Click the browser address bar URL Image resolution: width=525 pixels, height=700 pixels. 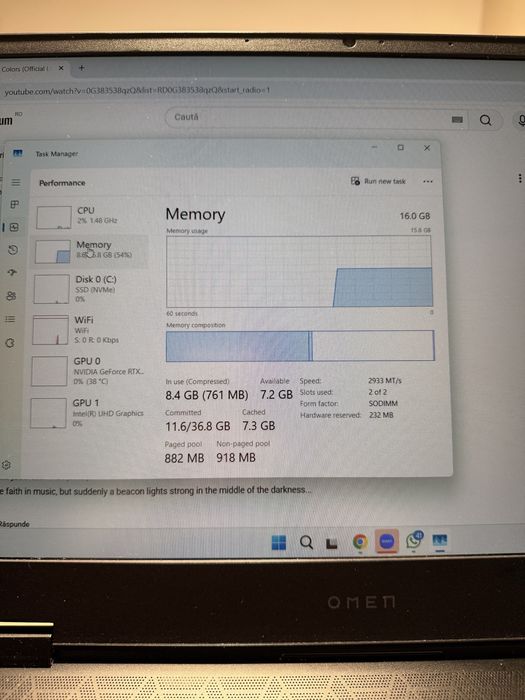tap(137, 91)
